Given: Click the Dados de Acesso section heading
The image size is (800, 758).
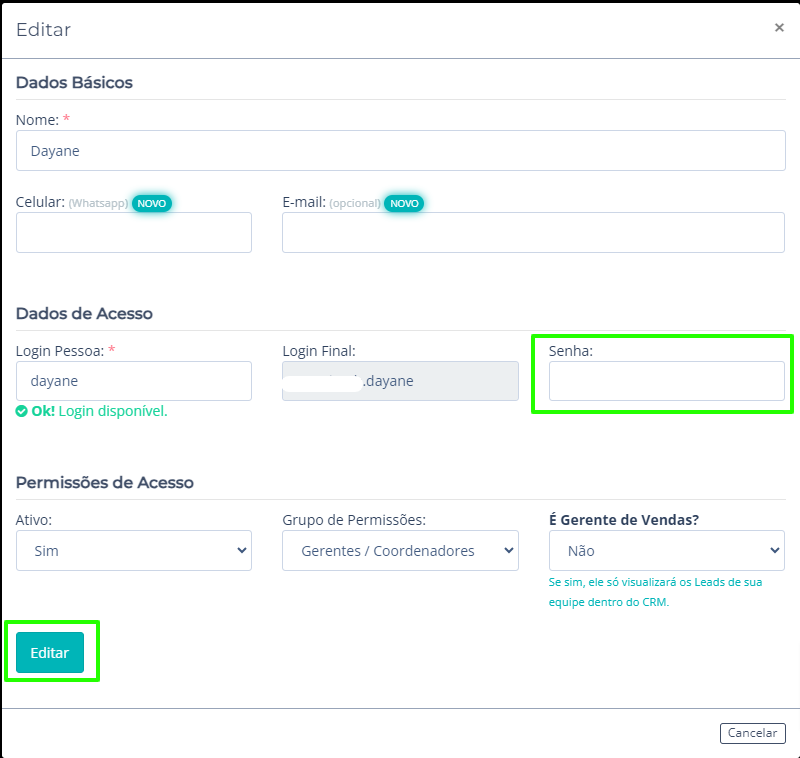Looking at the screenshot, I should pos(84,313).
